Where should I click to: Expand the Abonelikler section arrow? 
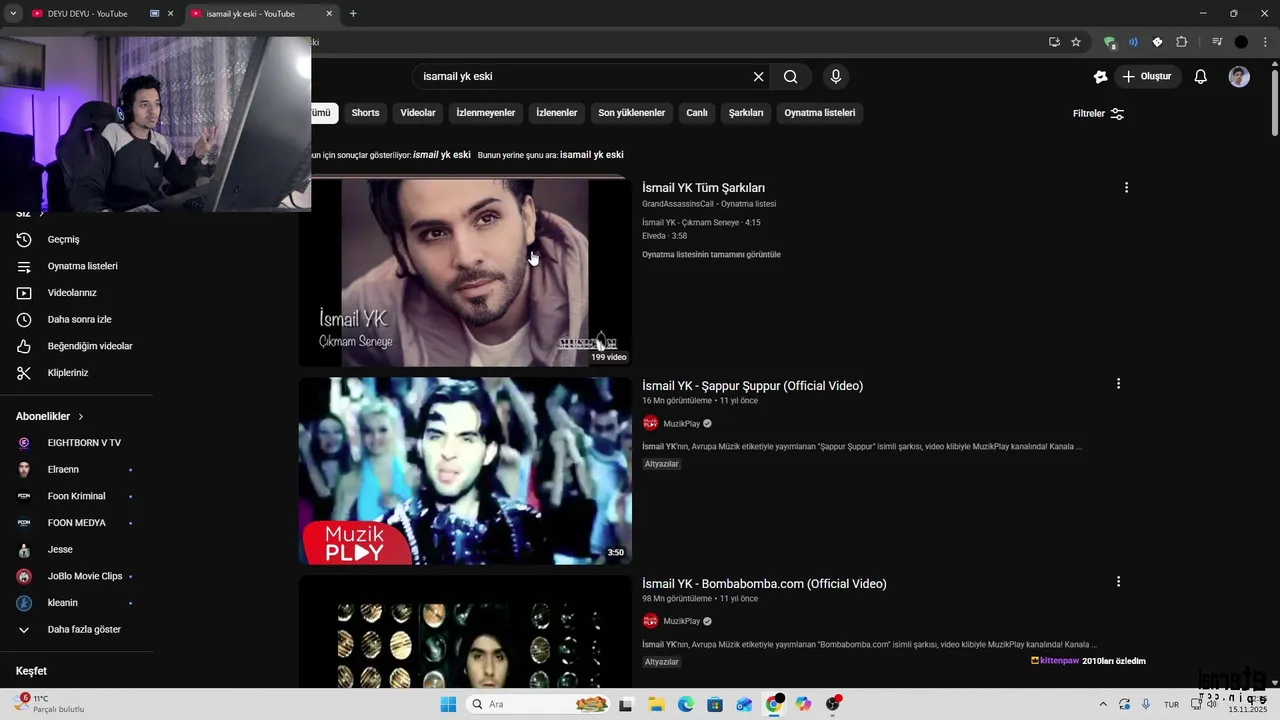(81, 417)
